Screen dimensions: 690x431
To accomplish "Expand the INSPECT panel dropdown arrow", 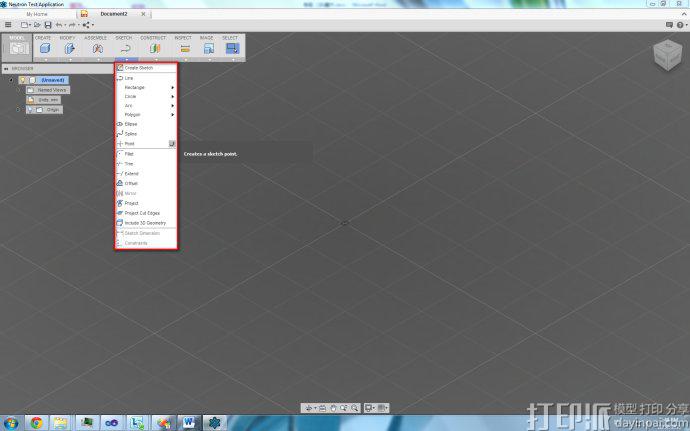I will pyautogui.click(x=185, y=59).
